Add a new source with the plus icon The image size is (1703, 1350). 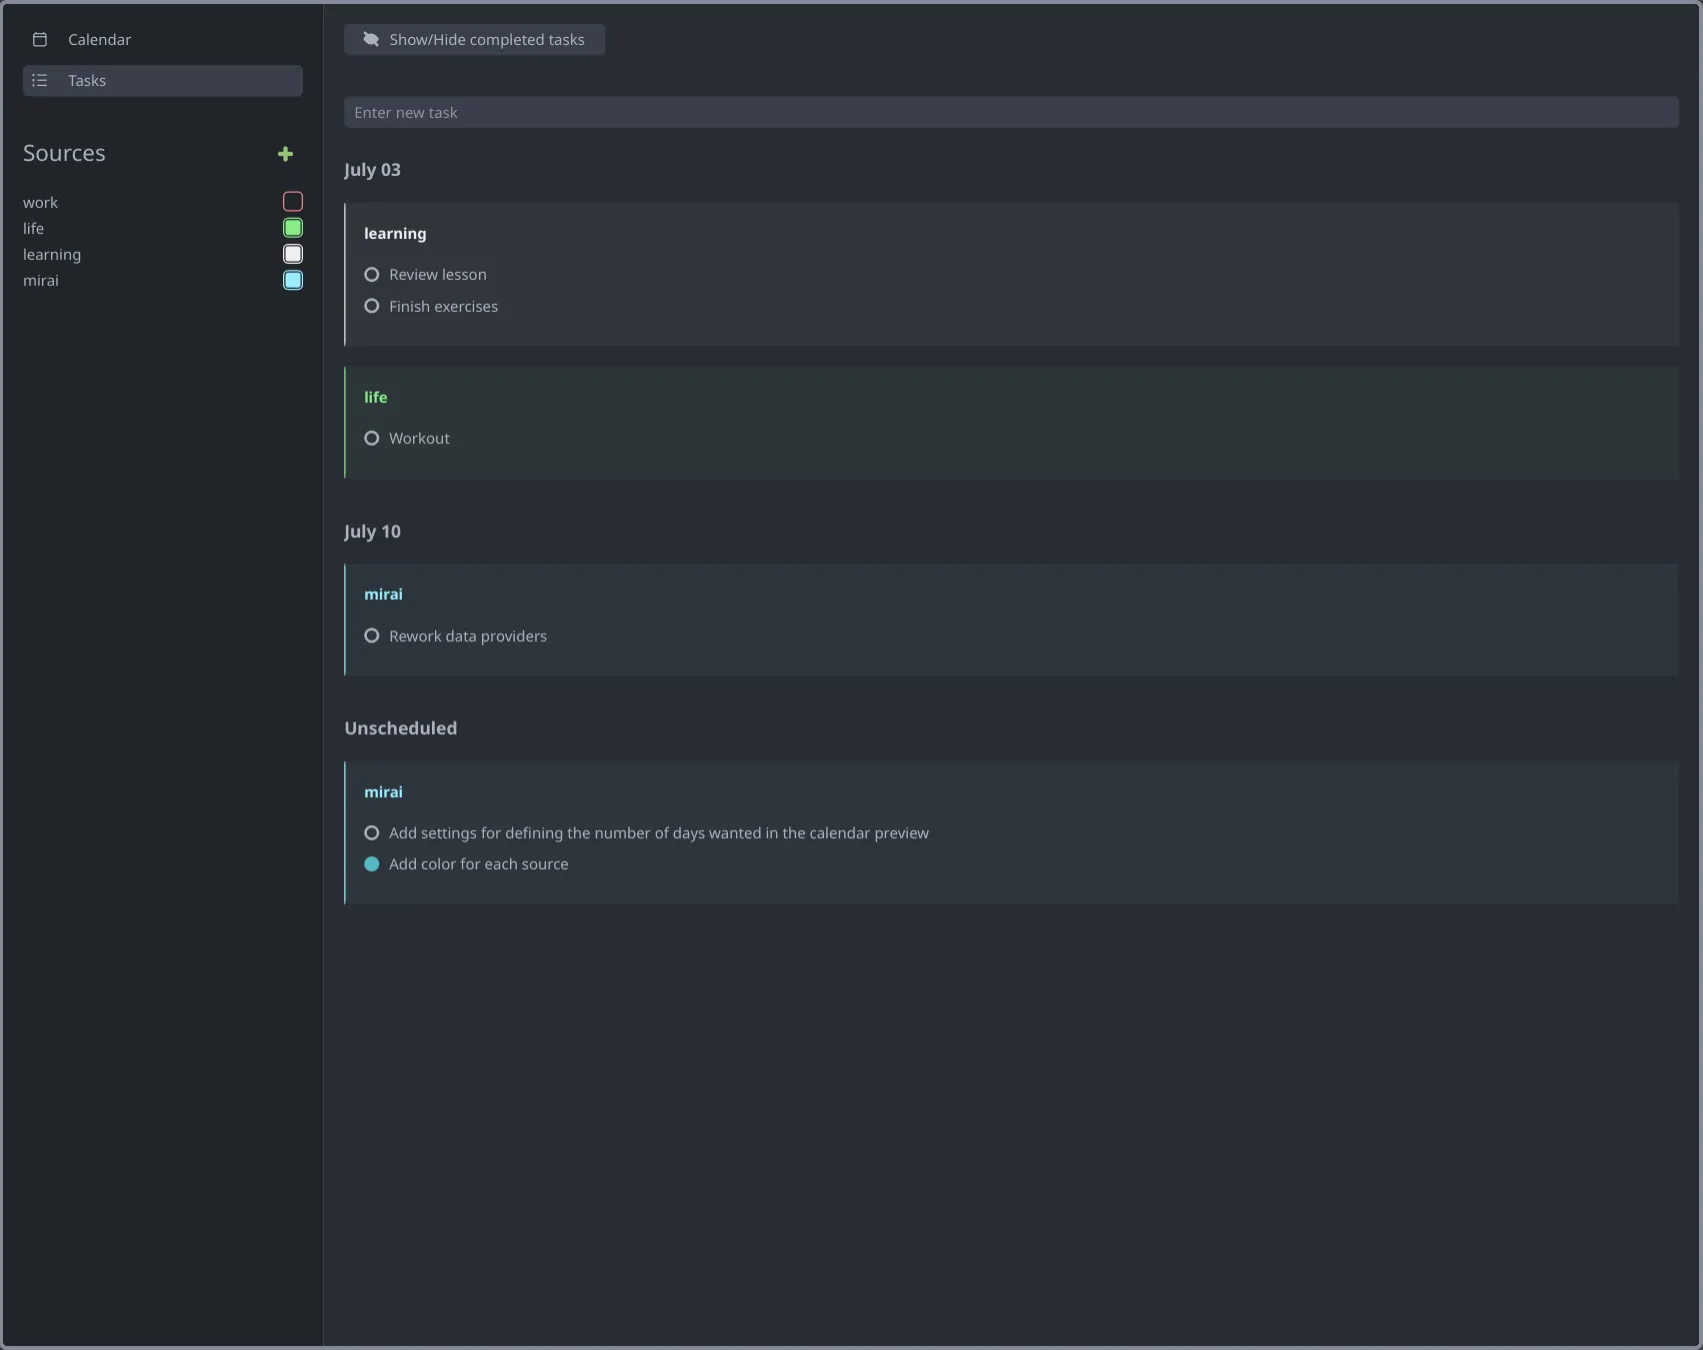pos(285,154)
